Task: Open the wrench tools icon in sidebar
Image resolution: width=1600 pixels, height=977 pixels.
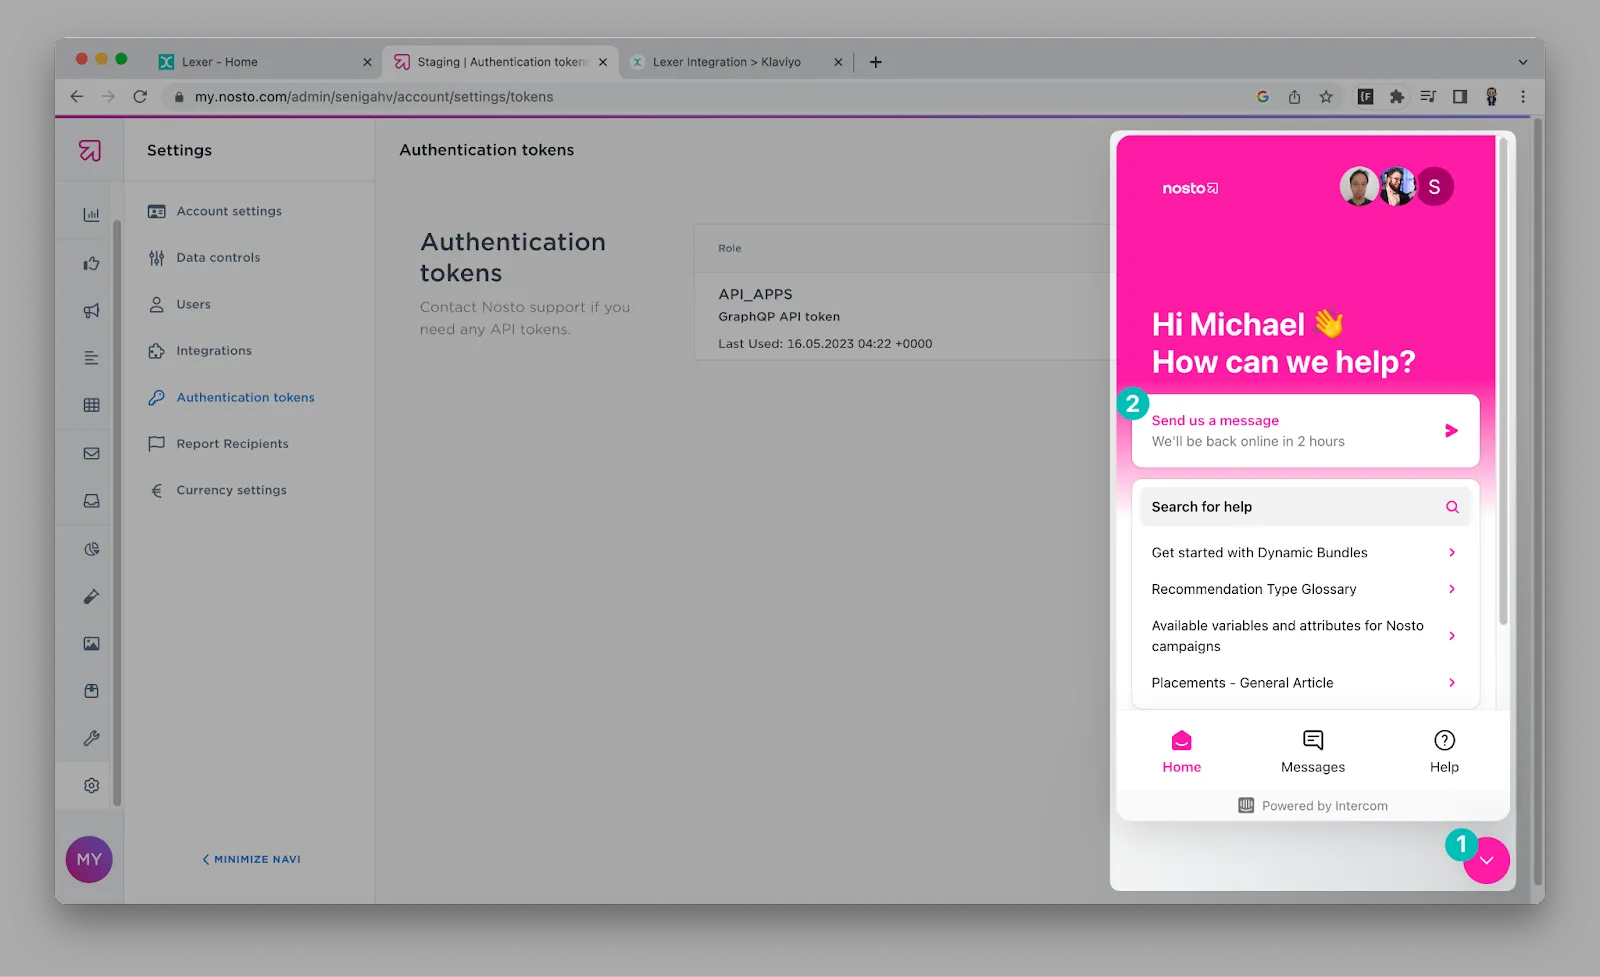Action: point(91,738)
